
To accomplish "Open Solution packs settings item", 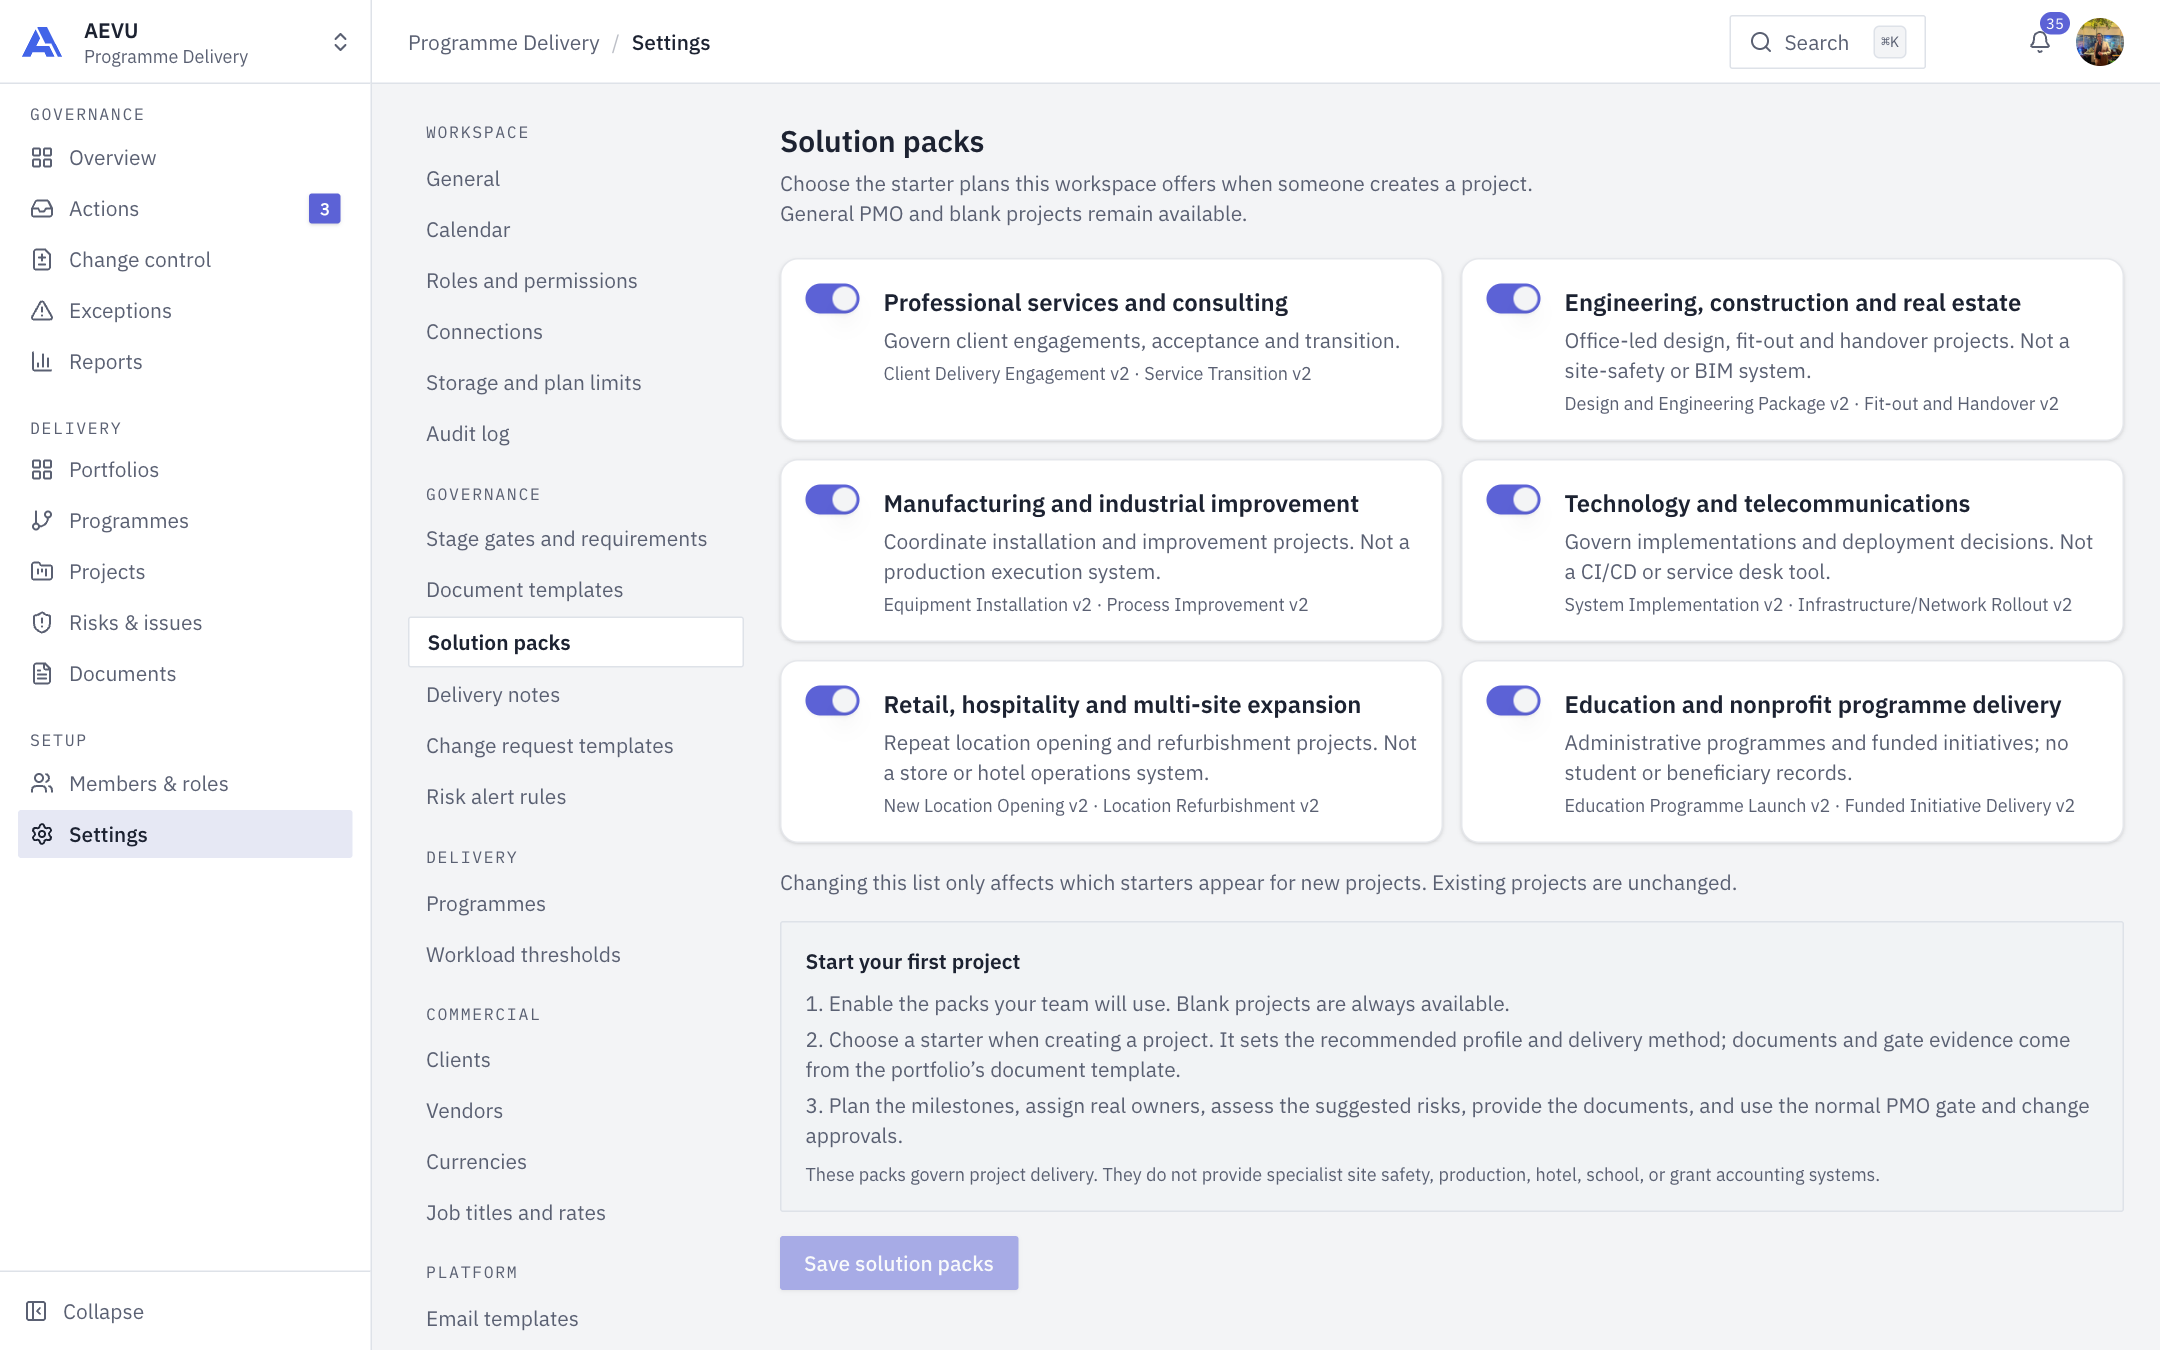I will pyautogui.click(x=576, y=643).
